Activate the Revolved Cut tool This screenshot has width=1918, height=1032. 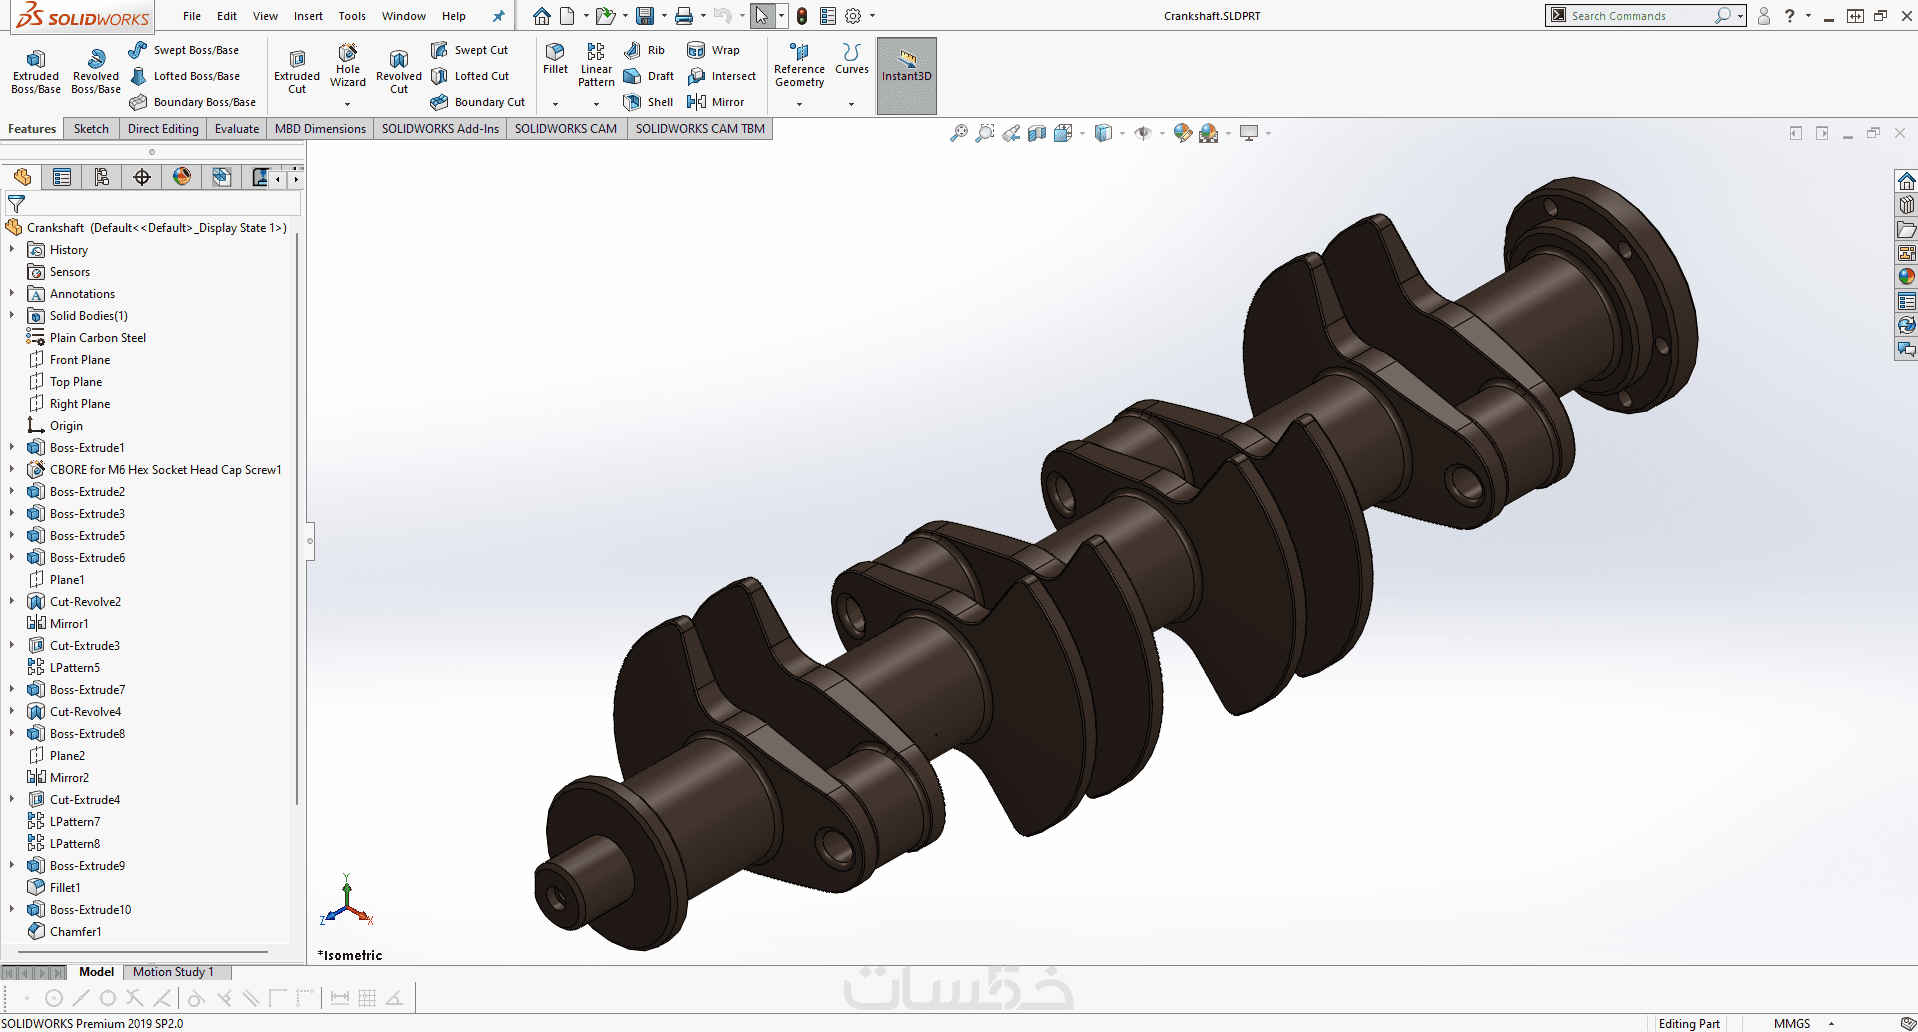(x=399, y=72)
